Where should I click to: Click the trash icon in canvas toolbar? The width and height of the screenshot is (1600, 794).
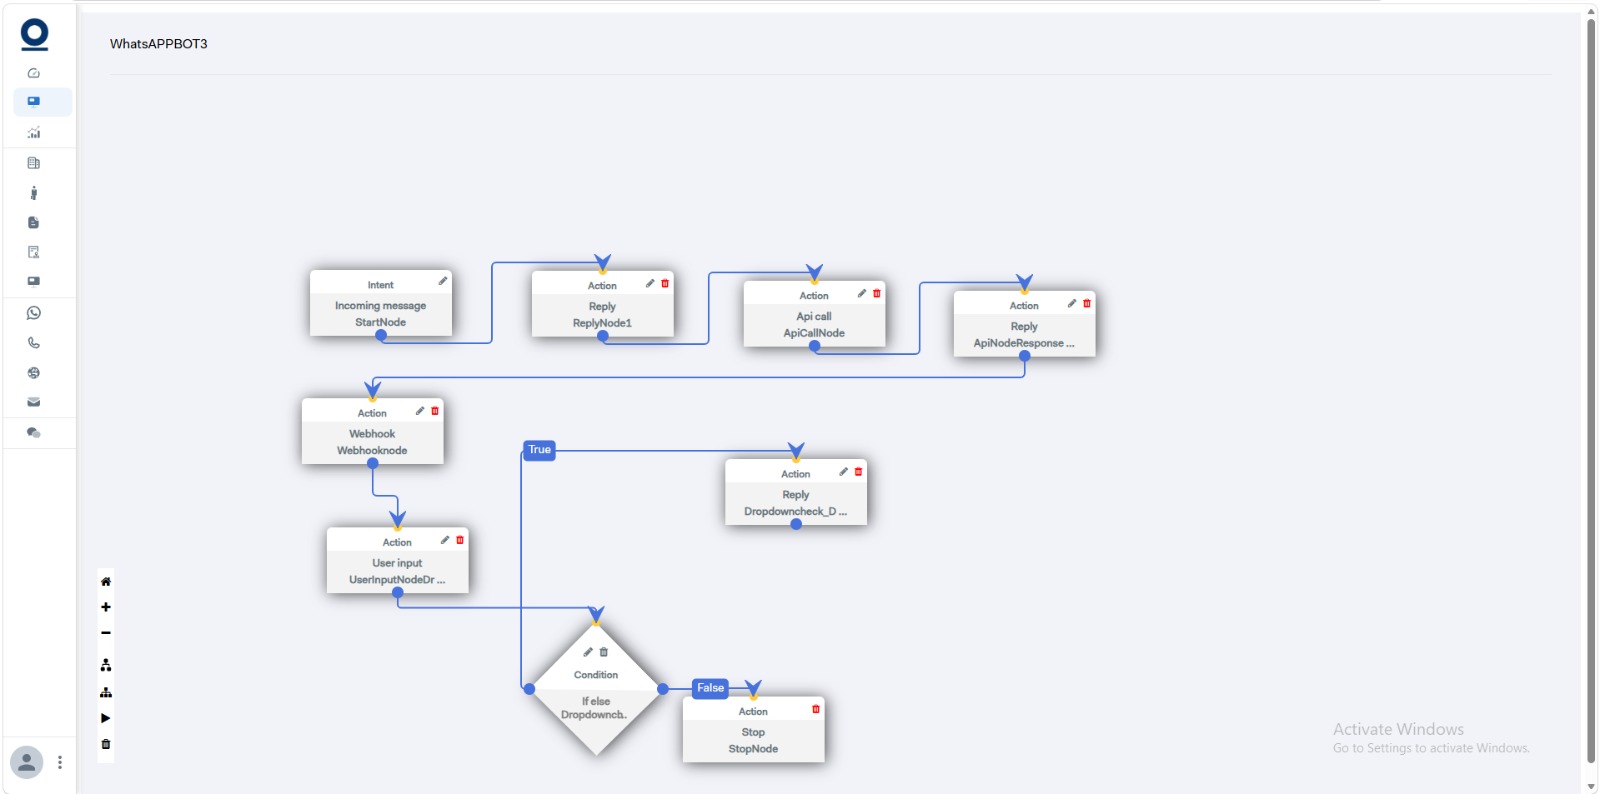point(106,744)
